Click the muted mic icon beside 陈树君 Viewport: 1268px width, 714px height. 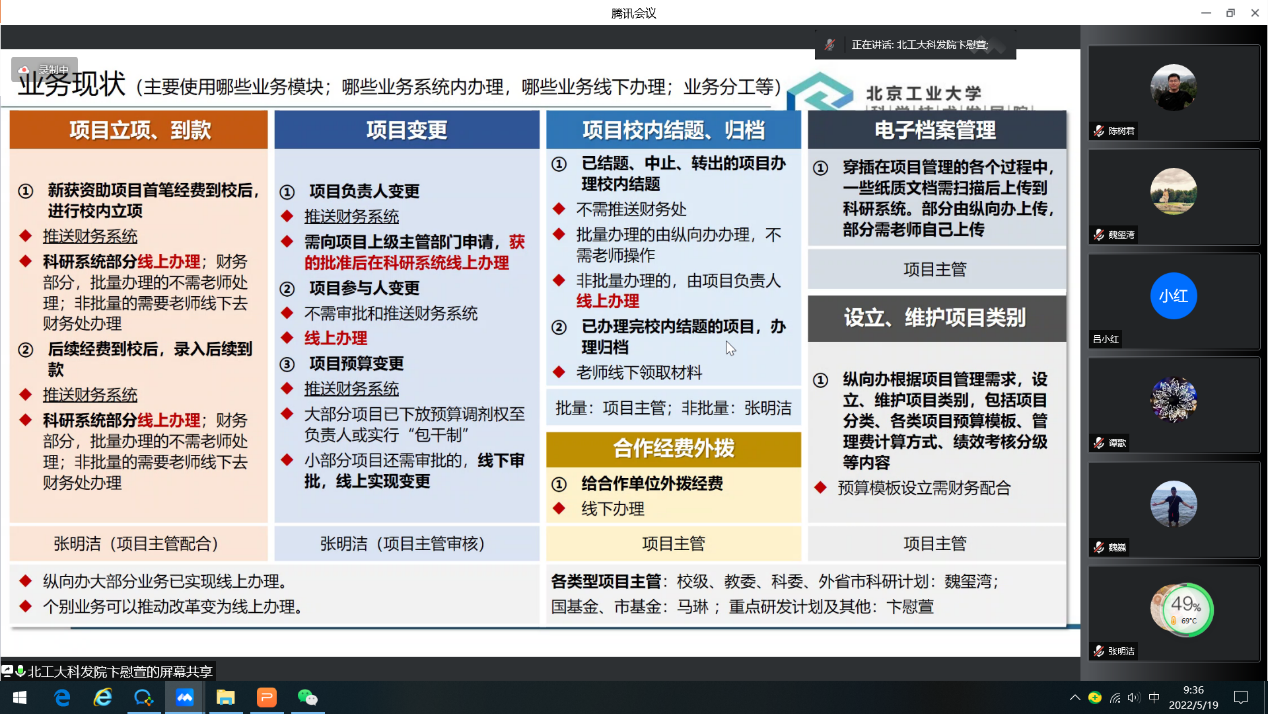[1099, 131]
